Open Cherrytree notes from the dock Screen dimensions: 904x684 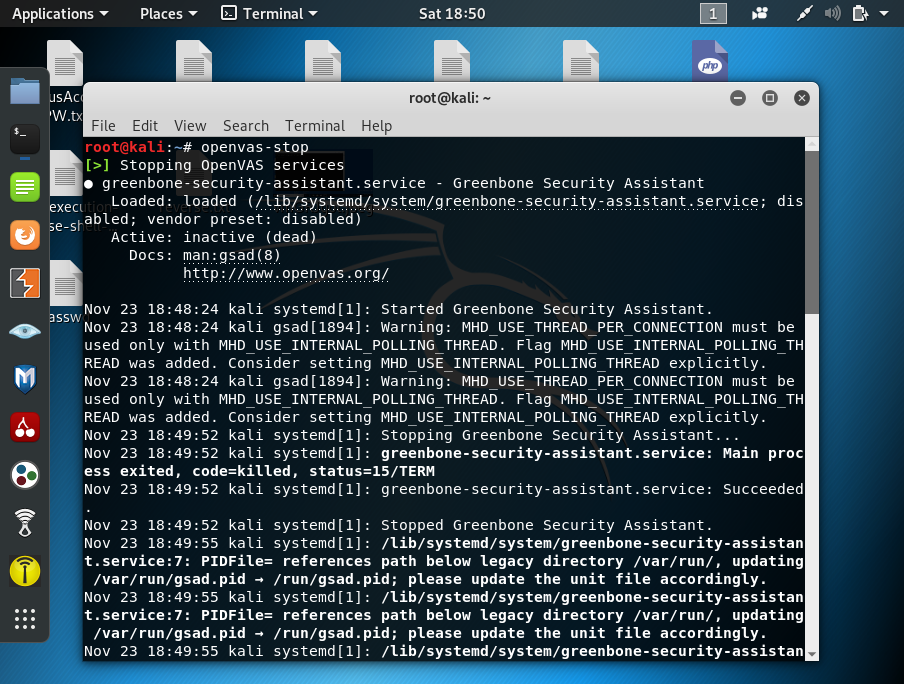25,427
